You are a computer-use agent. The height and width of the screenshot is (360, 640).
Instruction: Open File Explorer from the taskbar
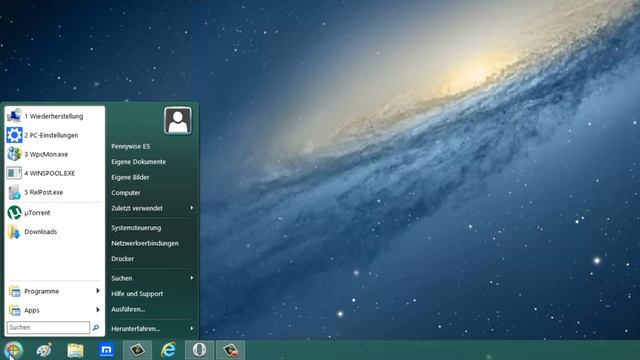75,350
